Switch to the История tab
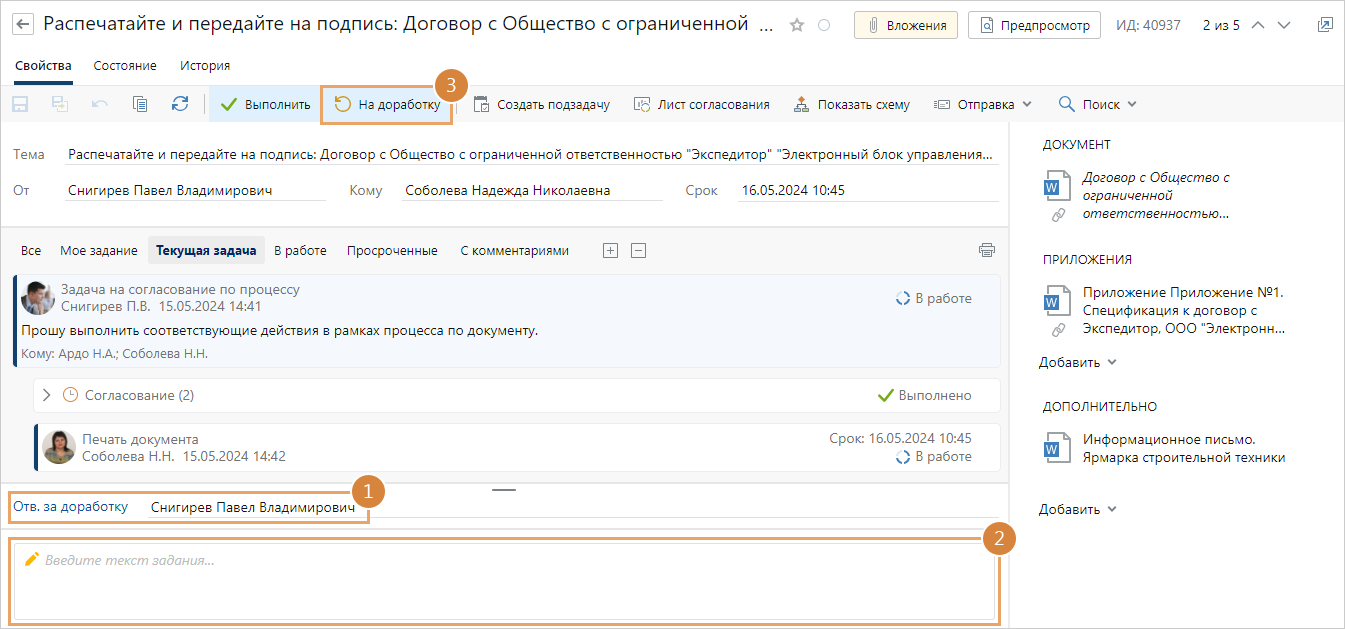1345x629 pixels. coord(205,65)
